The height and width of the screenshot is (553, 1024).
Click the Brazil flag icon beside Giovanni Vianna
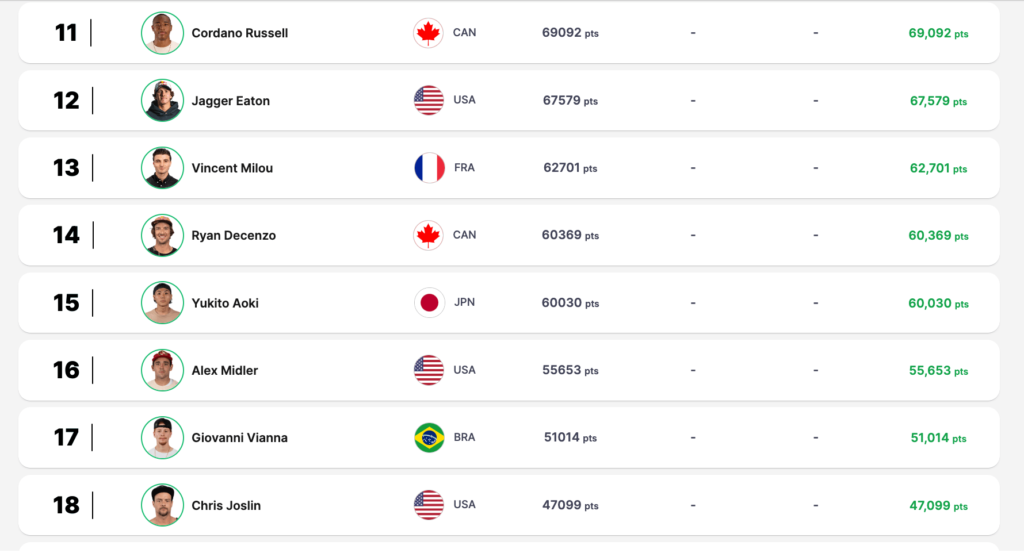tap(429, 438)
